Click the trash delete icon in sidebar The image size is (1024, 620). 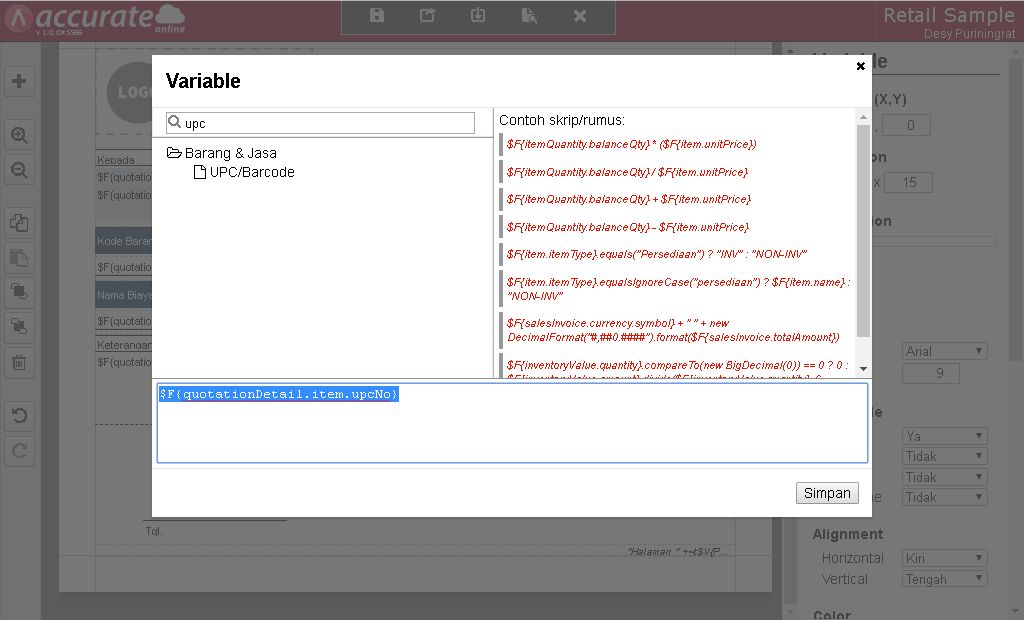point(19,363)
